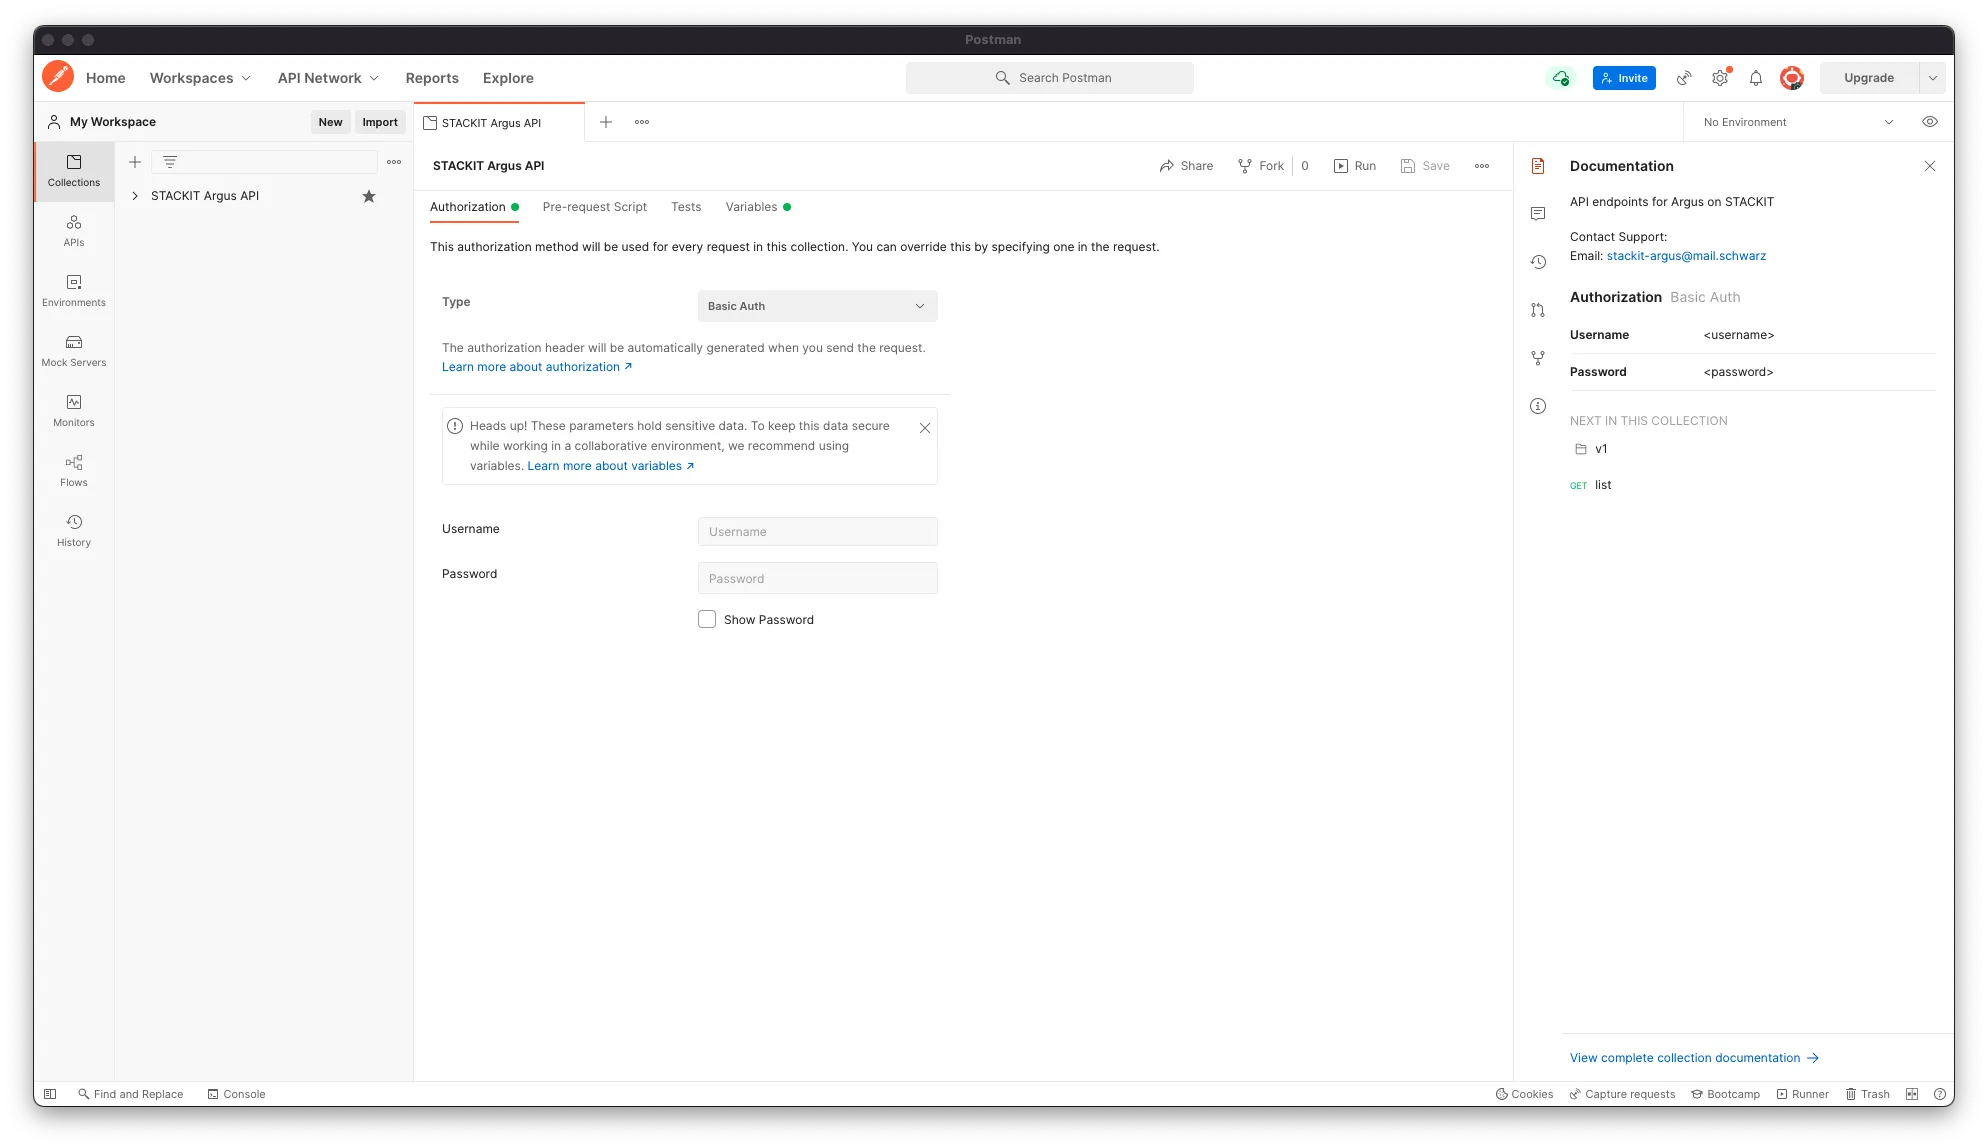Open the pull requests icon in right sidebar
Screen dimensions: 1988x1148
tap(1538, 310)
